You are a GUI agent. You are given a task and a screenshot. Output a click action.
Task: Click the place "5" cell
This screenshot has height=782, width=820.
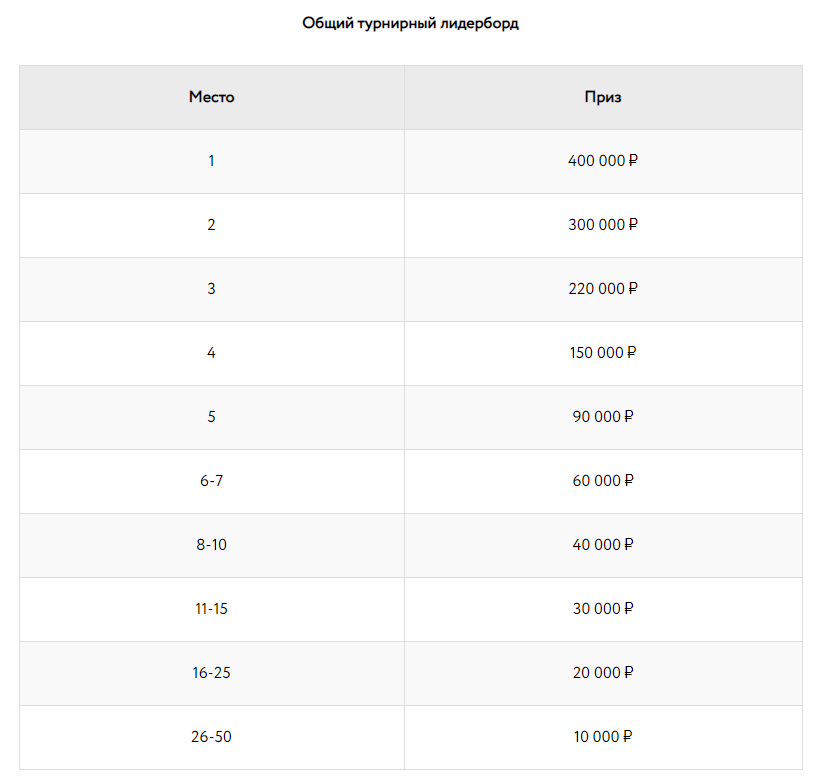click(211, 417)
